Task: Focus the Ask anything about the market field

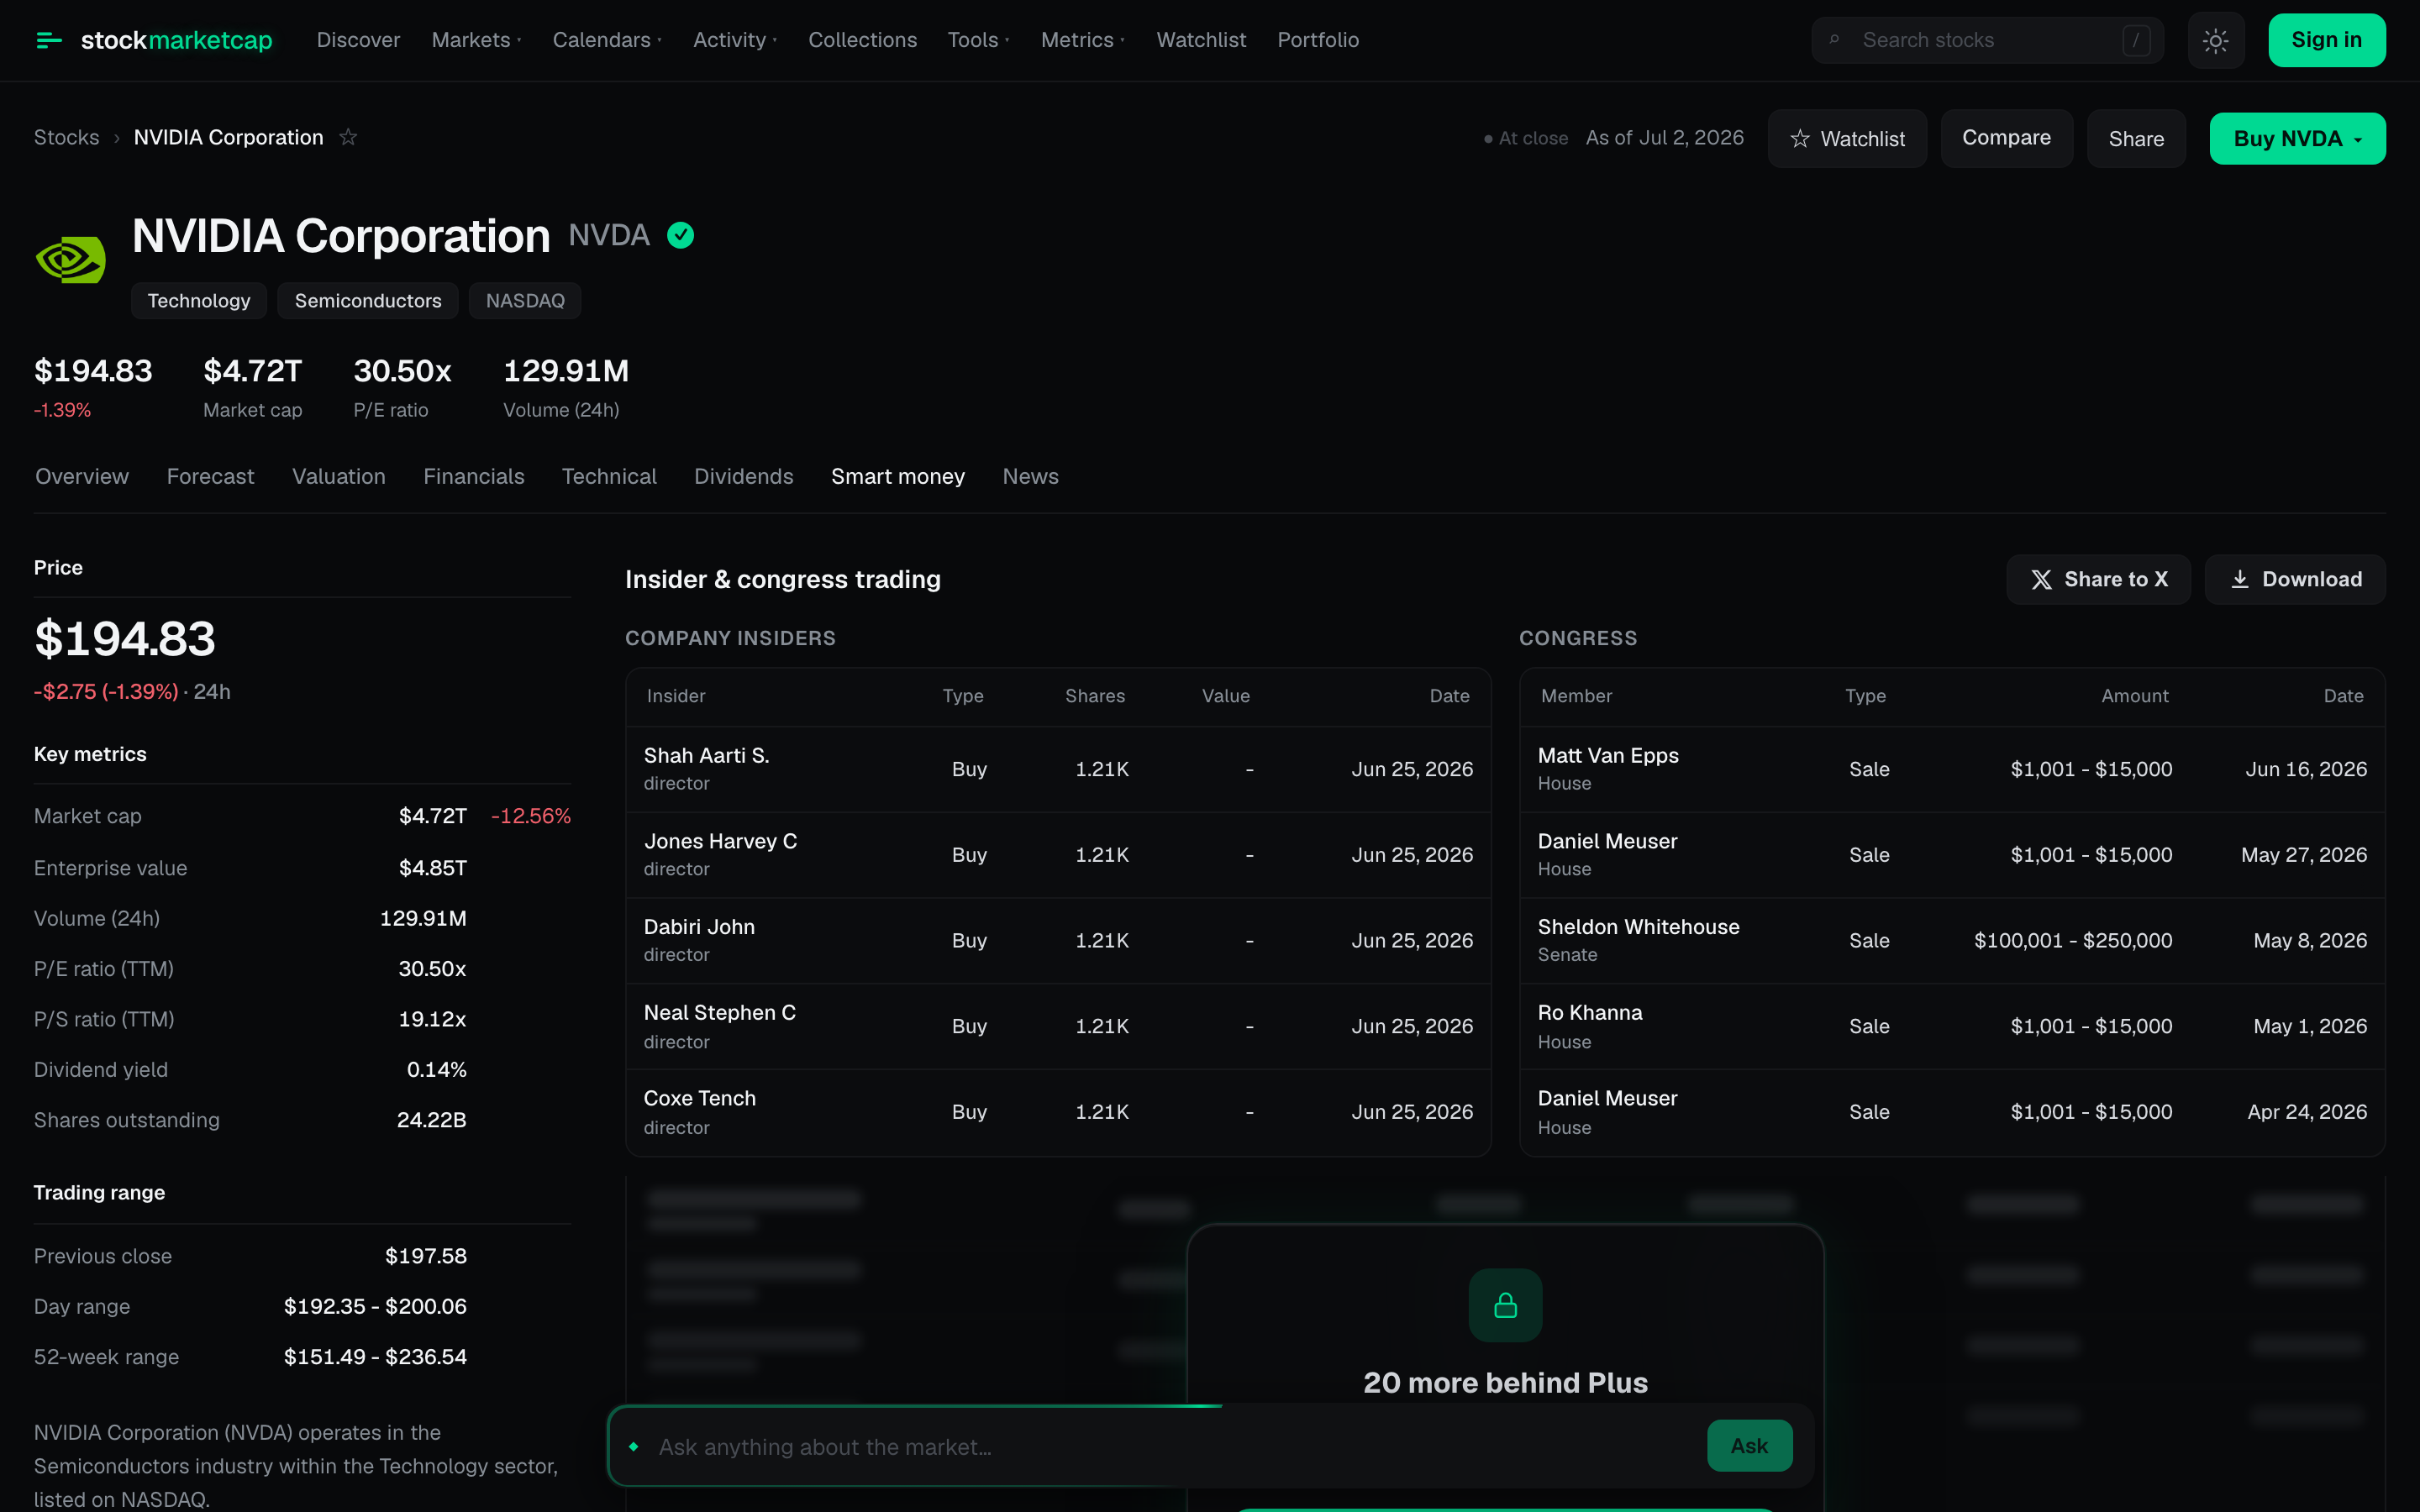Action: coord(1175,1447)
